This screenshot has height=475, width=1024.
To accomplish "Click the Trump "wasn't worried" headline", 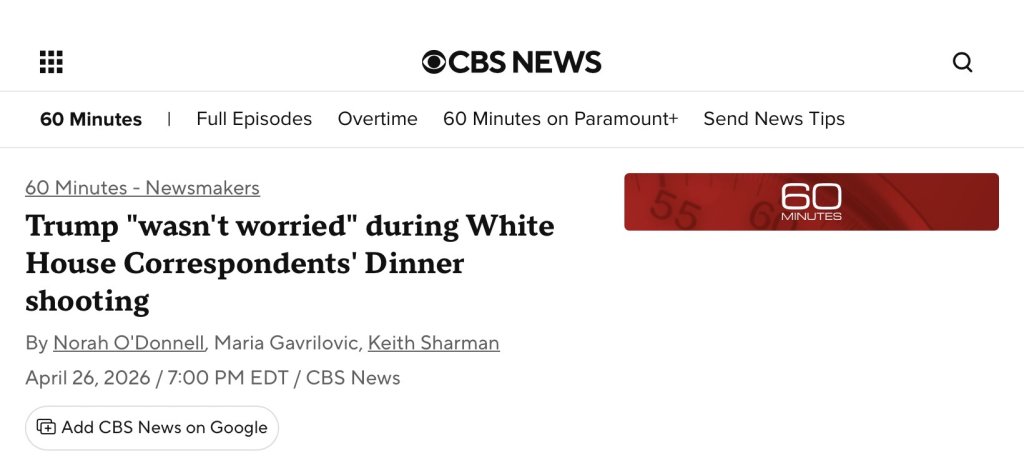I will pos(290,263).
